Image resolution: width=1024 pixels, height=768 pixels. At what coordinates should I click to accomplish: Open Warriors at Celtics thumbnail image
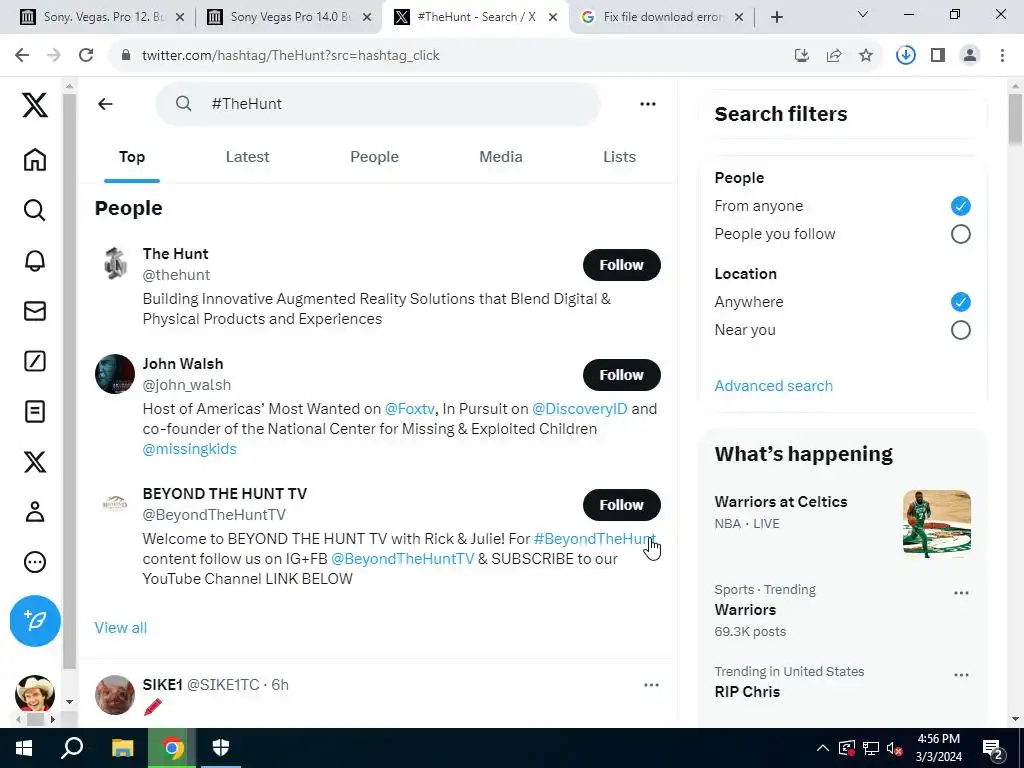coord(936,524)
